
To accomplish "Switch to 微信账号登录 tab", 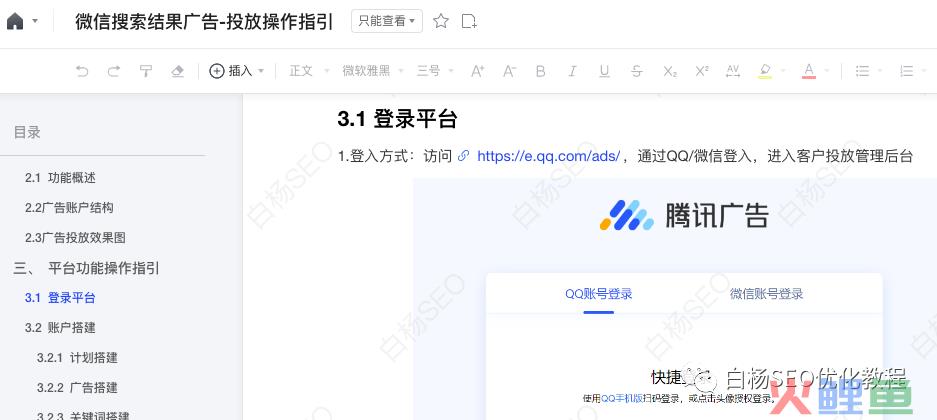I will point(767,294).
